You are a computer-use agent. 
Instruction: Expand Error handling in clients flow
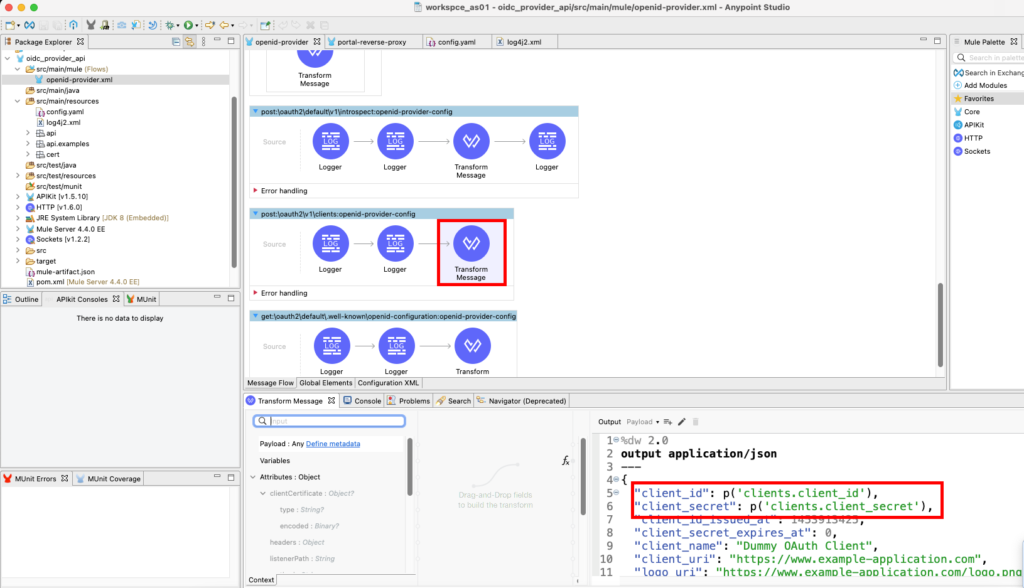coord(255,293)
